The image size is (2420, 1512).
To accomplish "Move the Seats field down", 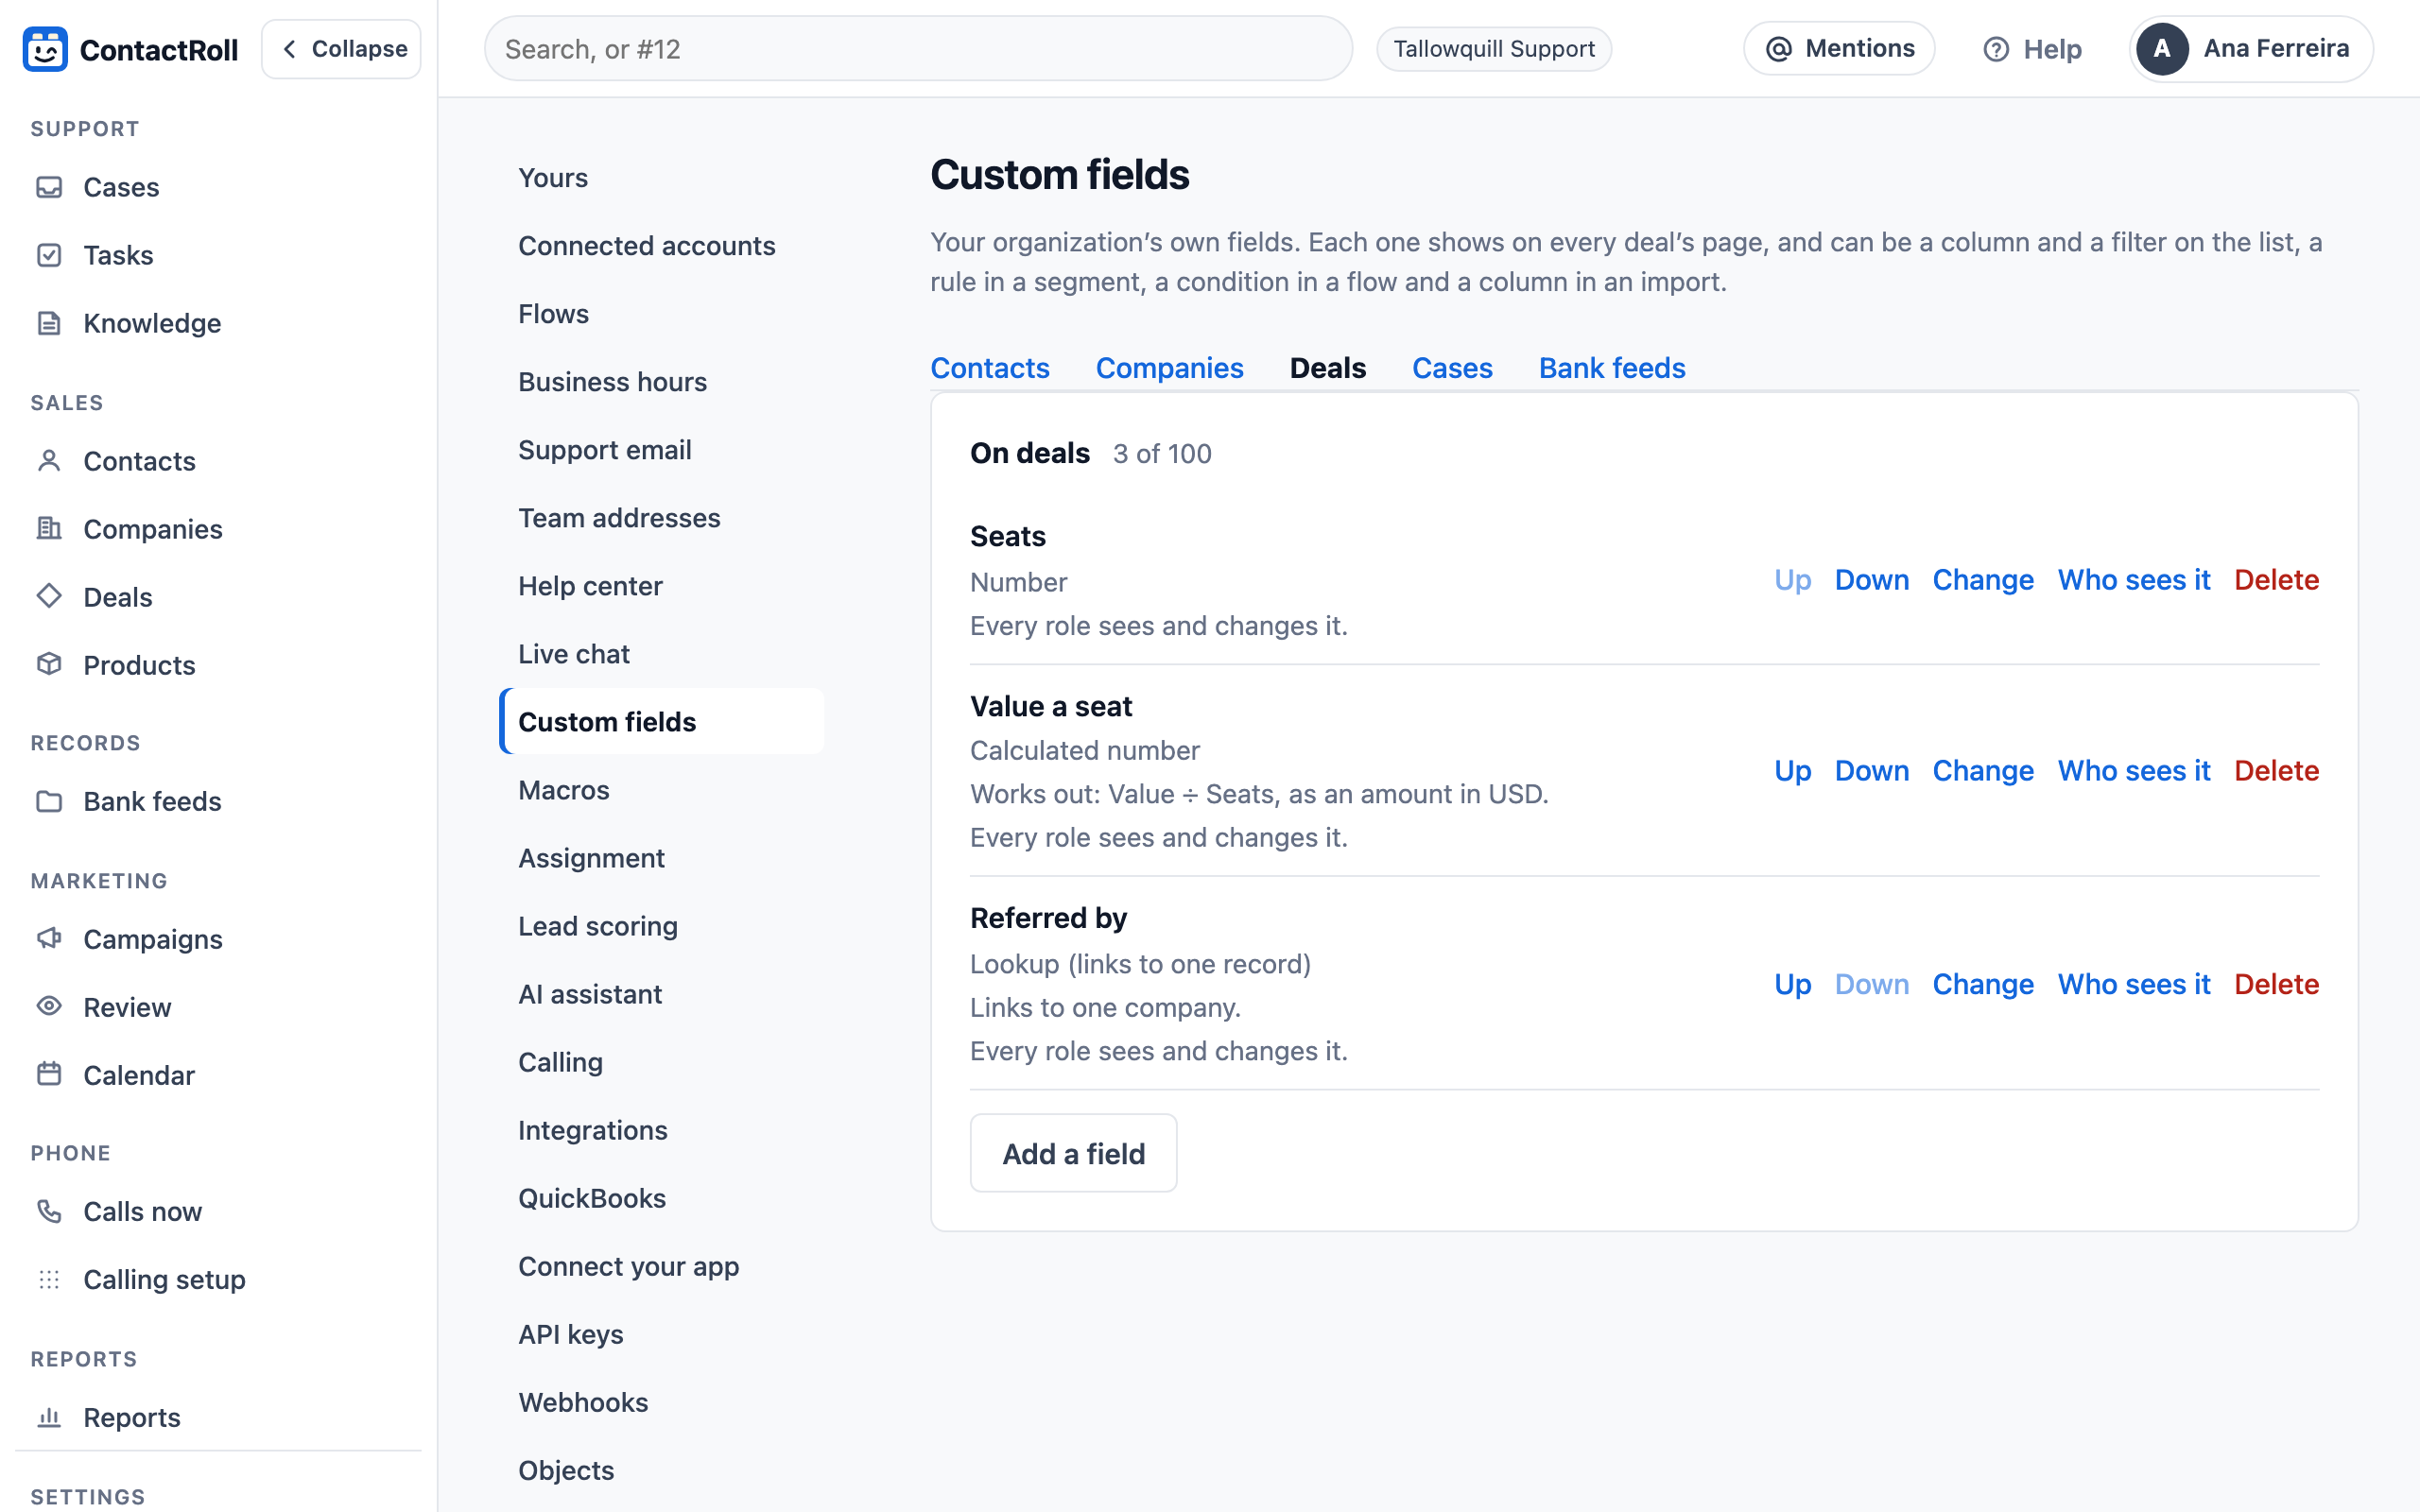I will point(1871,580).
